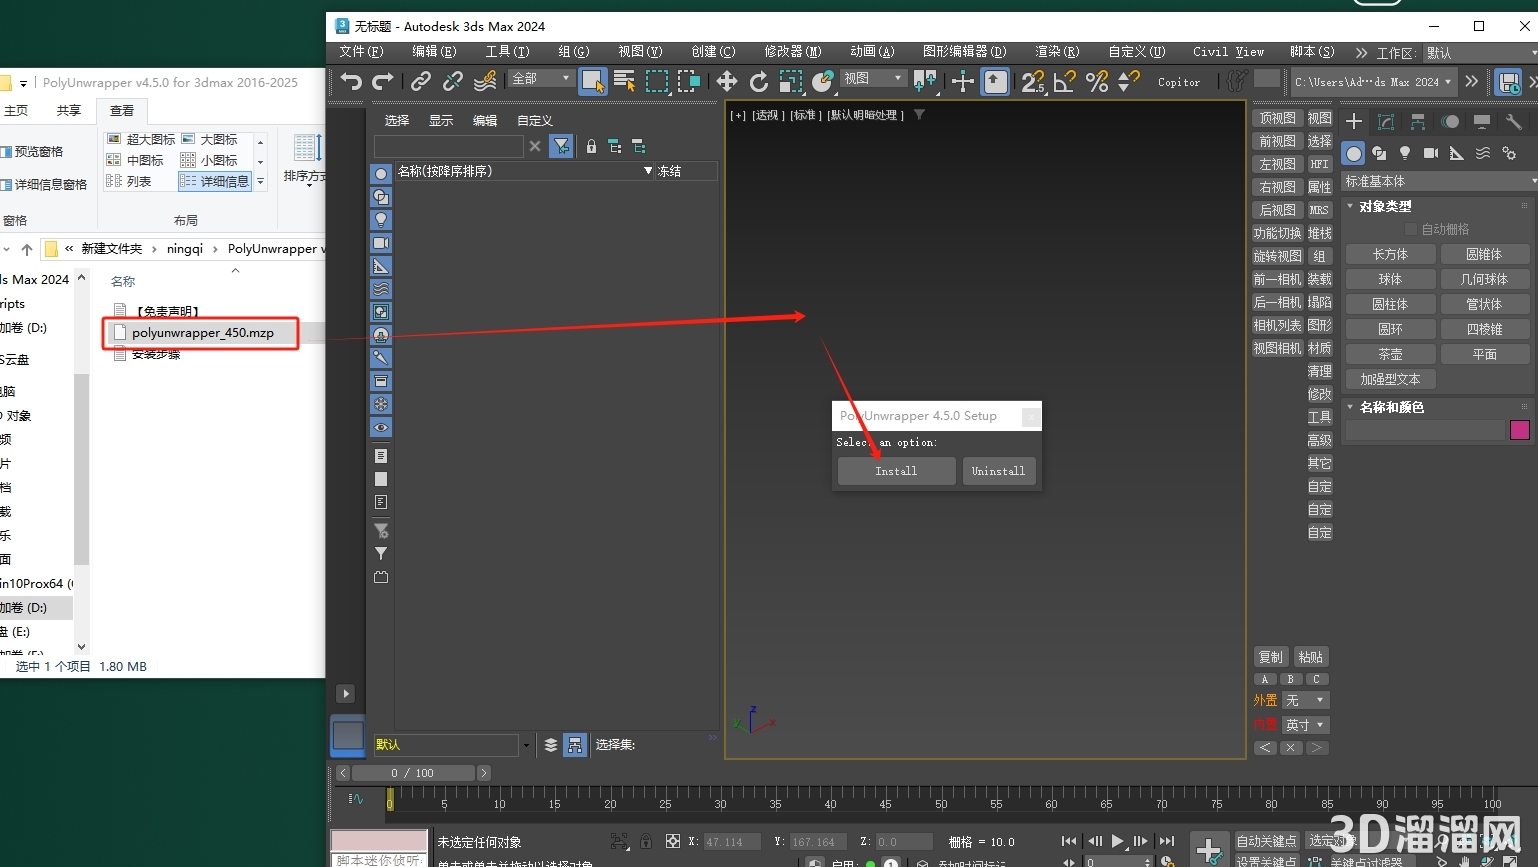Choose the rectangular selection region icon
The height and width of the screenshot is (867, 1538).
(x=657, y=81)
